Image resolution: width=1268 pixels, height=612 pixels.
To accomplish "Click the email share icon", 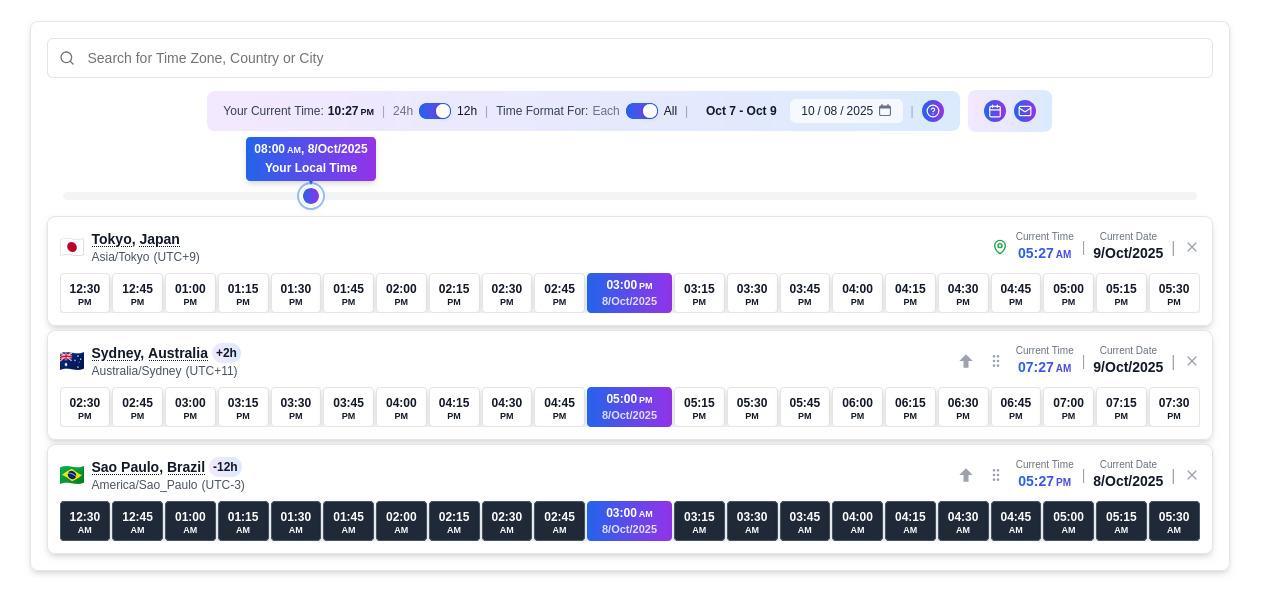I will 1025,111.
